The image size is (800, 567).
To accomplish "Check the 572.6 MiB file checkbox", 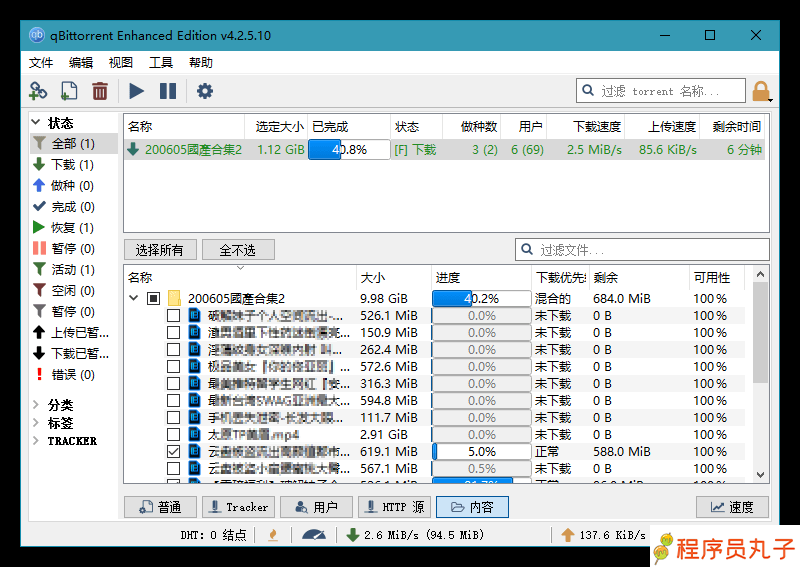I will pos(173,366).
